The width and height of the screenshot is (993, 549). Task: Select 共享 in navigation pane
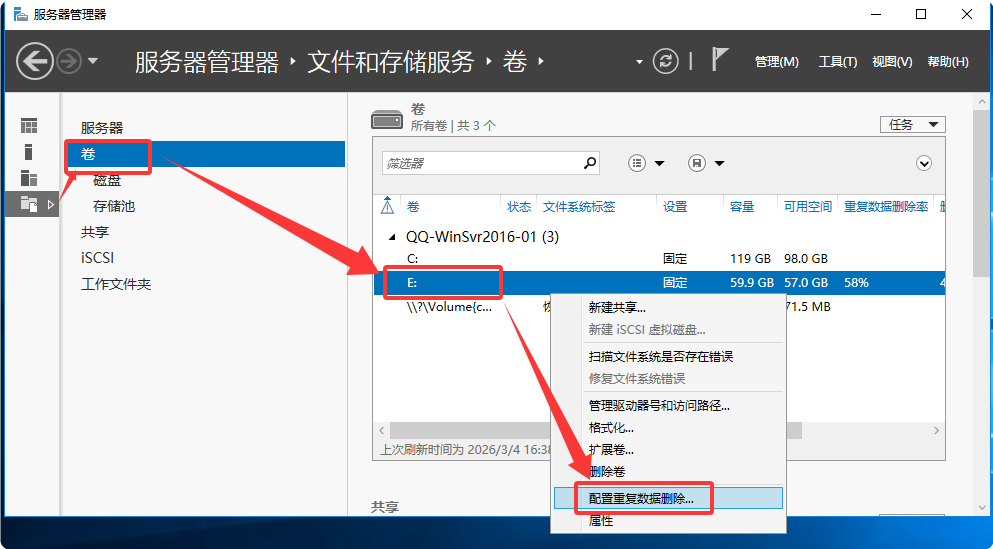coord(95,232)
